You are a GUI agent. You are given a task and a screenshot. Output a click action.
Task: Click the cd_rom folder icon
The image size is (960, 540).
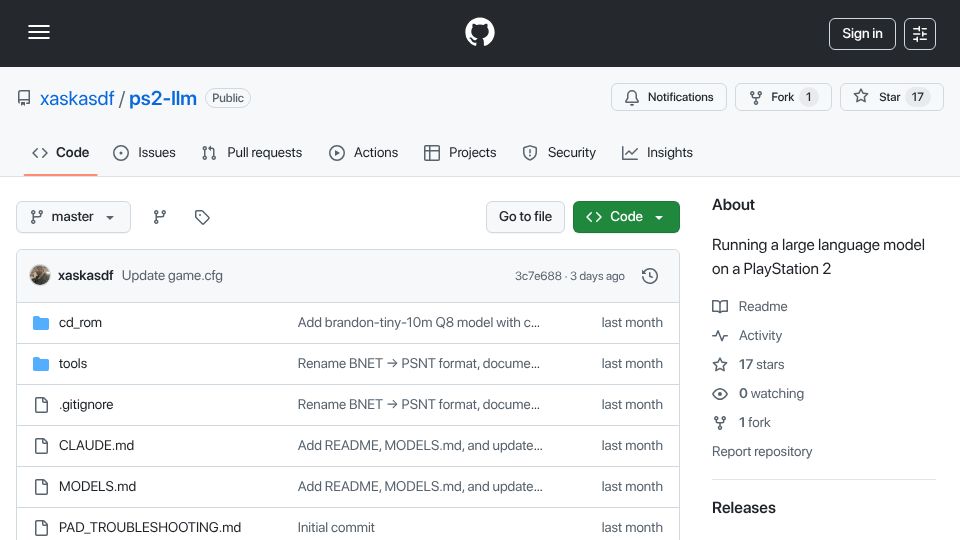(x=41, y=323)
